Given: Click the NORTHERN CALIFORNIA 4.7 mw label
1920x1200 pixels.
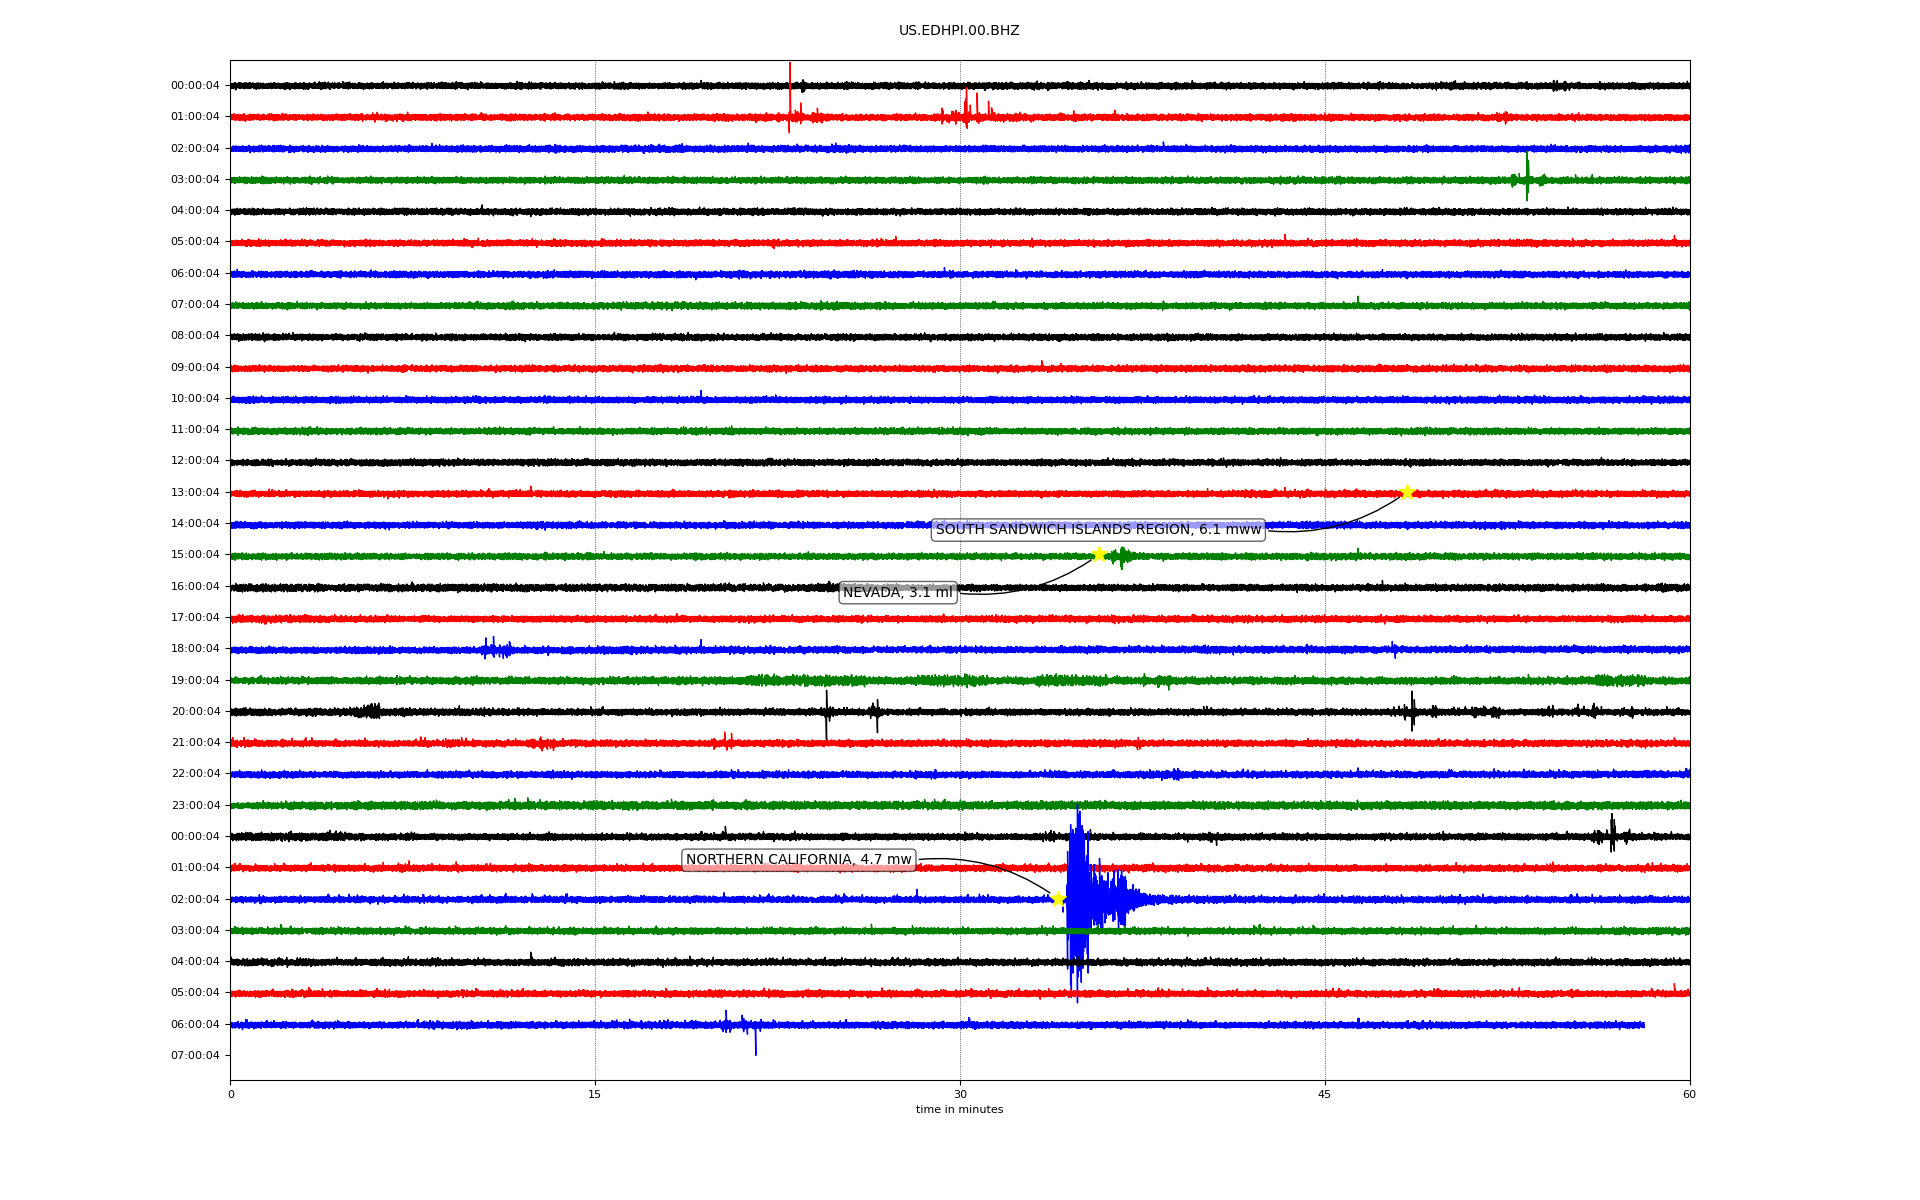Looking at the screenshot, I should click(x=798, y=860).
